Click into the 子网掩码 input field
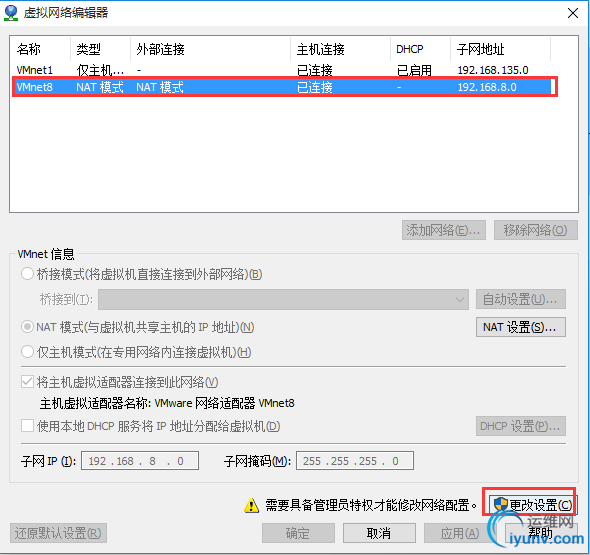 pyautogui.click(x=355, y=461)
